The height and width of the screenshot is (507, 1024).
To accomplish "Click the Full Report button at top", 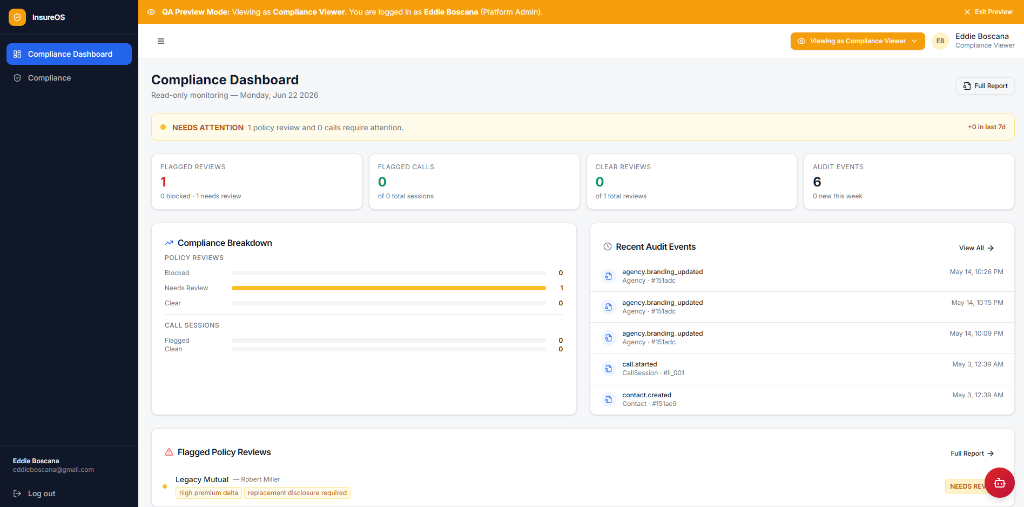I will pos(985,86).
